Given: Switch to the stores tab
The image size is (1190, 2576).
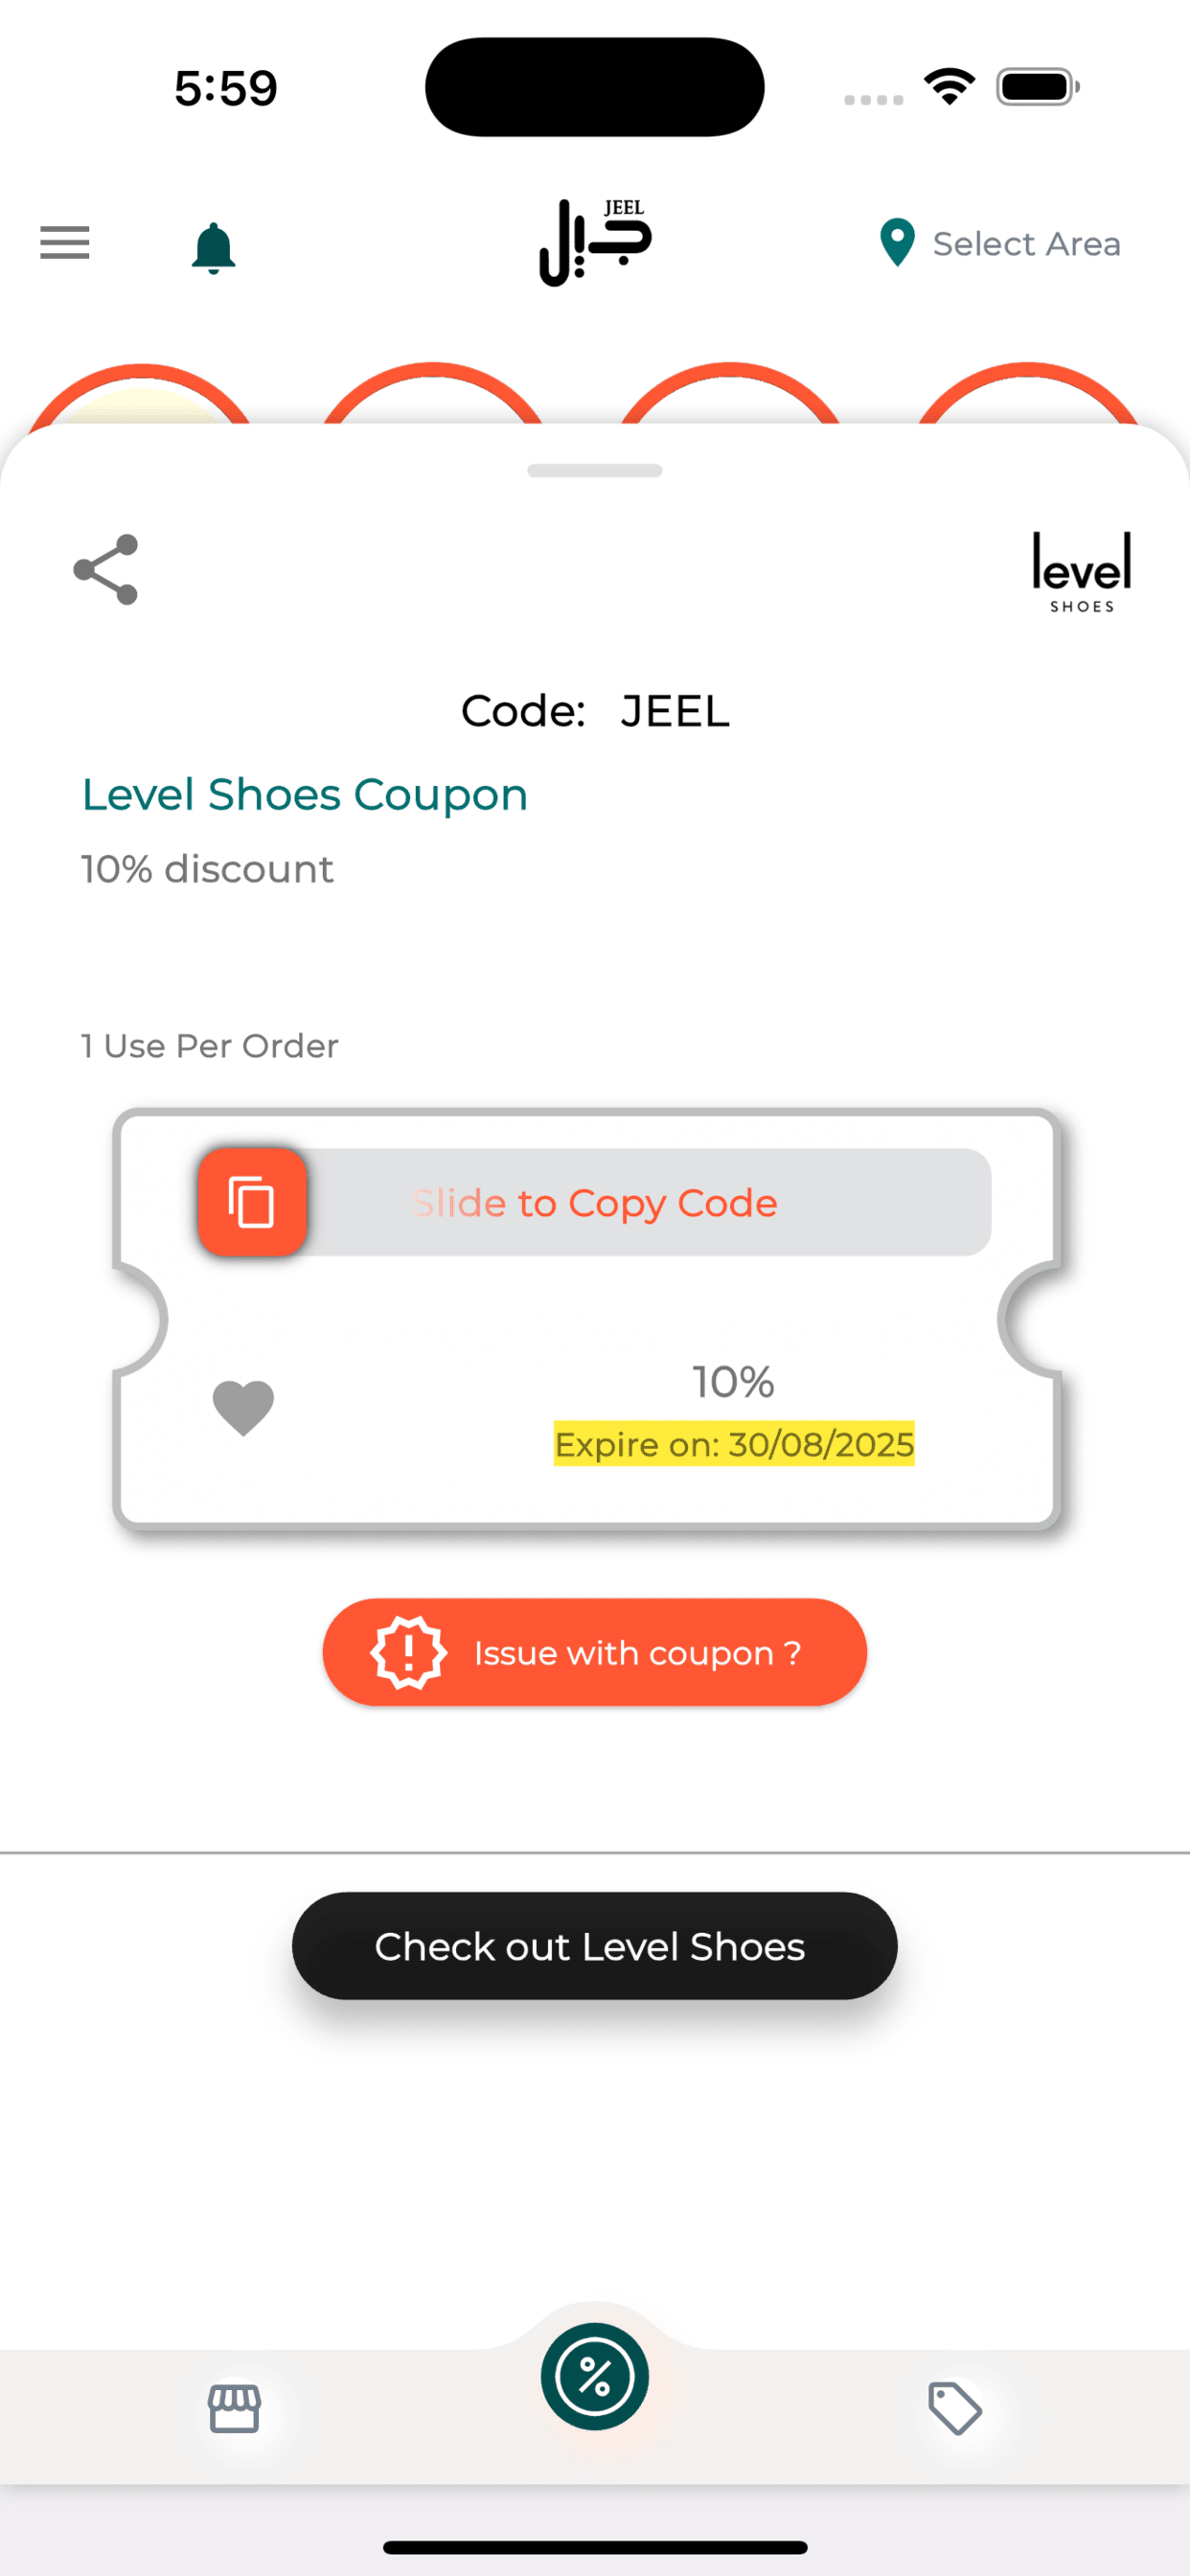Looking at the screenshot, I should coord(235,2408).
